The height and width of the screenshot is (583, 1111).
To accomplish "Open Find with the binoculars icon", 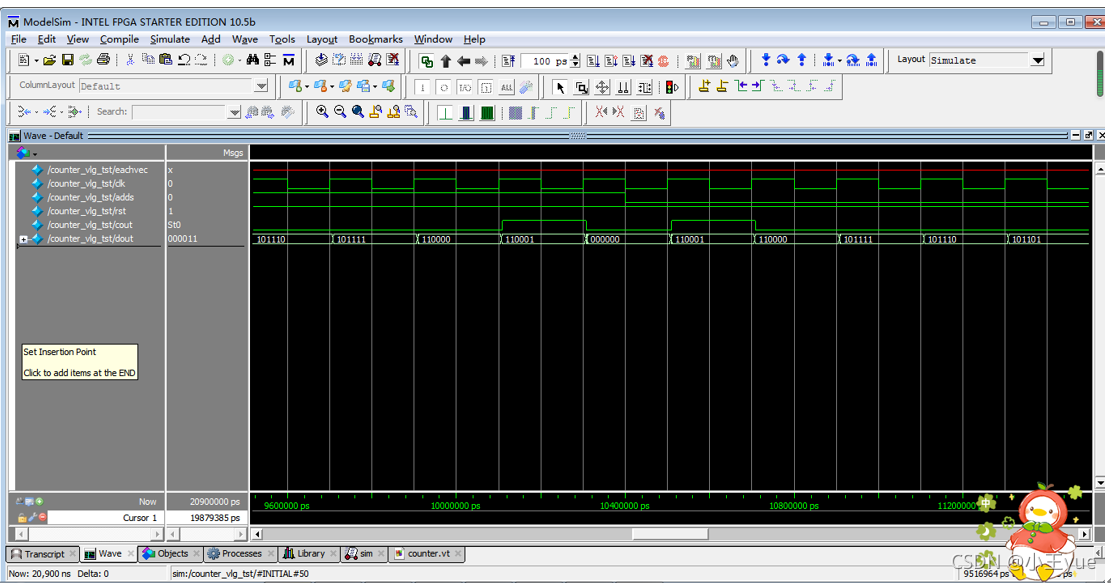I will pos(253,60).
